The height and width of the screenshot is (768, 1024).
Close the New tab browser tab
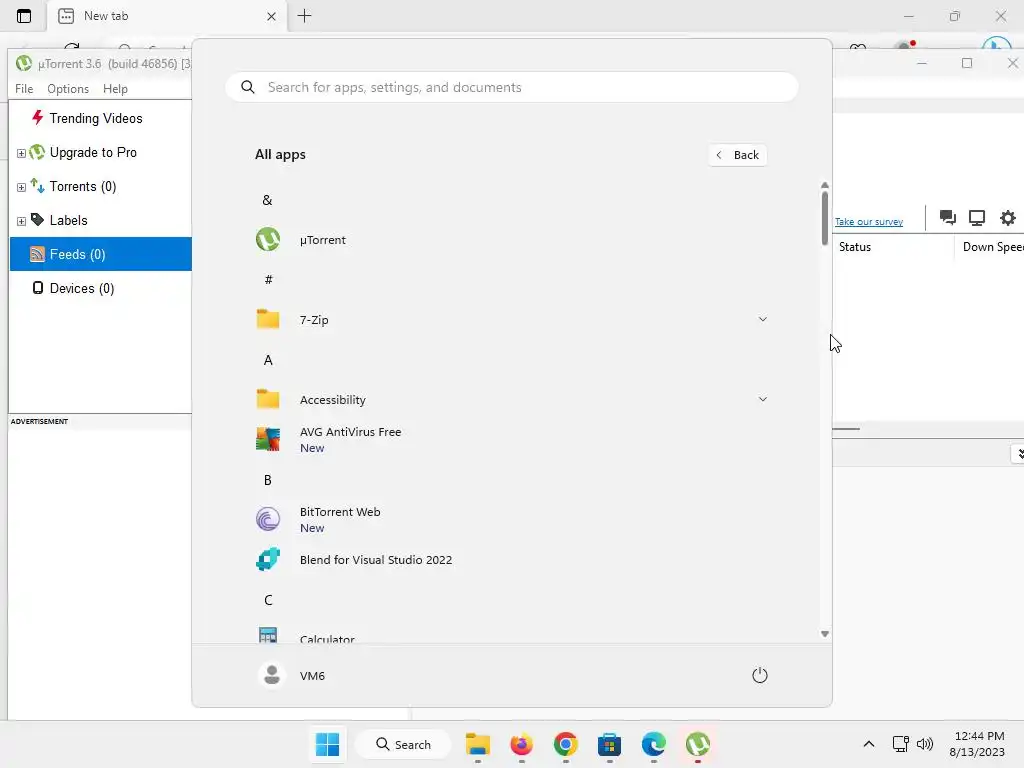coord(272,16)
